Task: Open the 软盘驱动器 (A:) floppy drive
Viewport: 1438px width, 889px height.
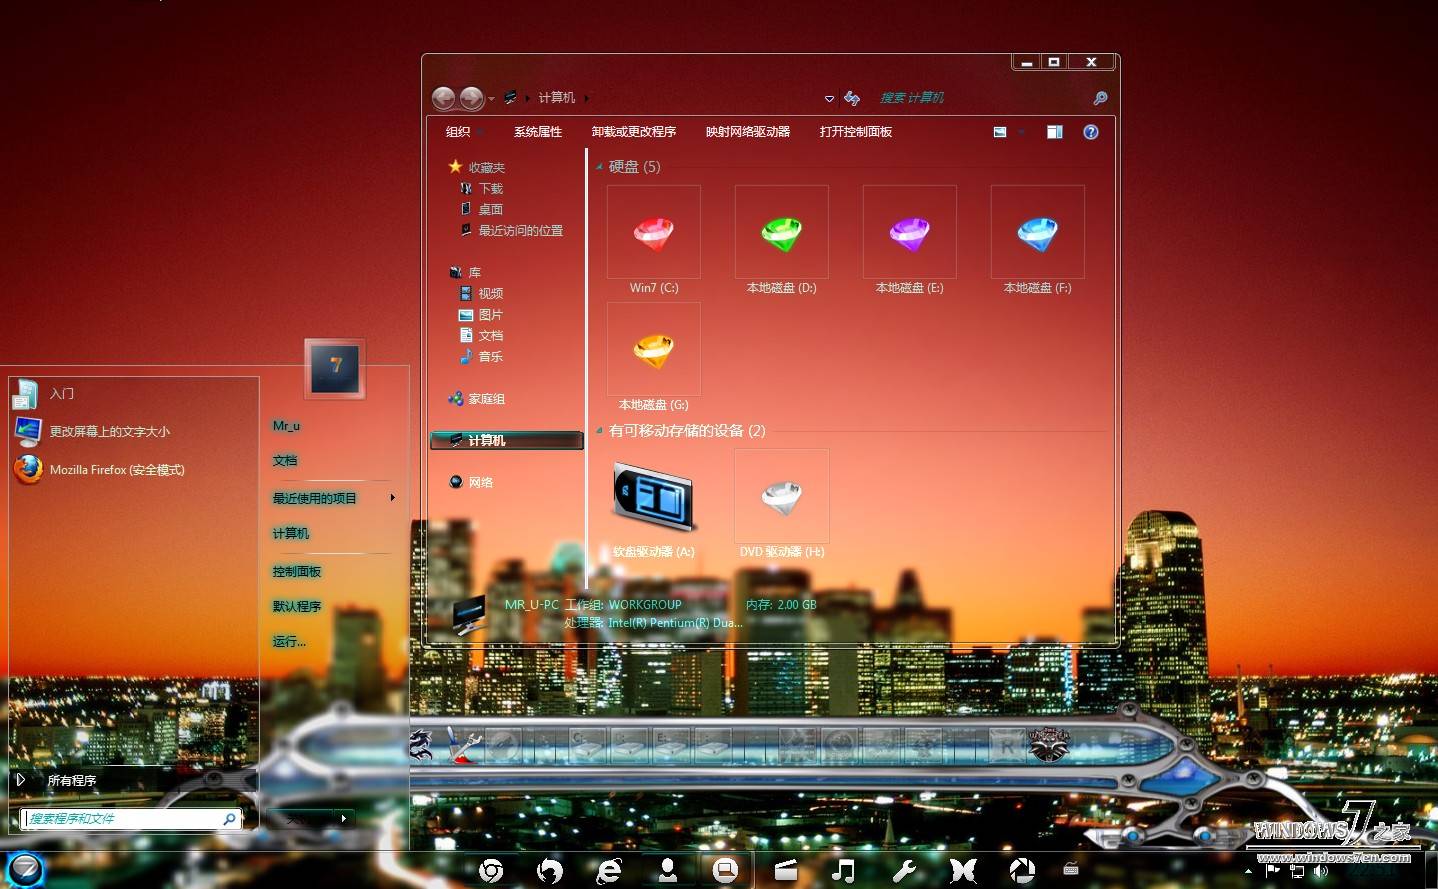Action: 653,497
